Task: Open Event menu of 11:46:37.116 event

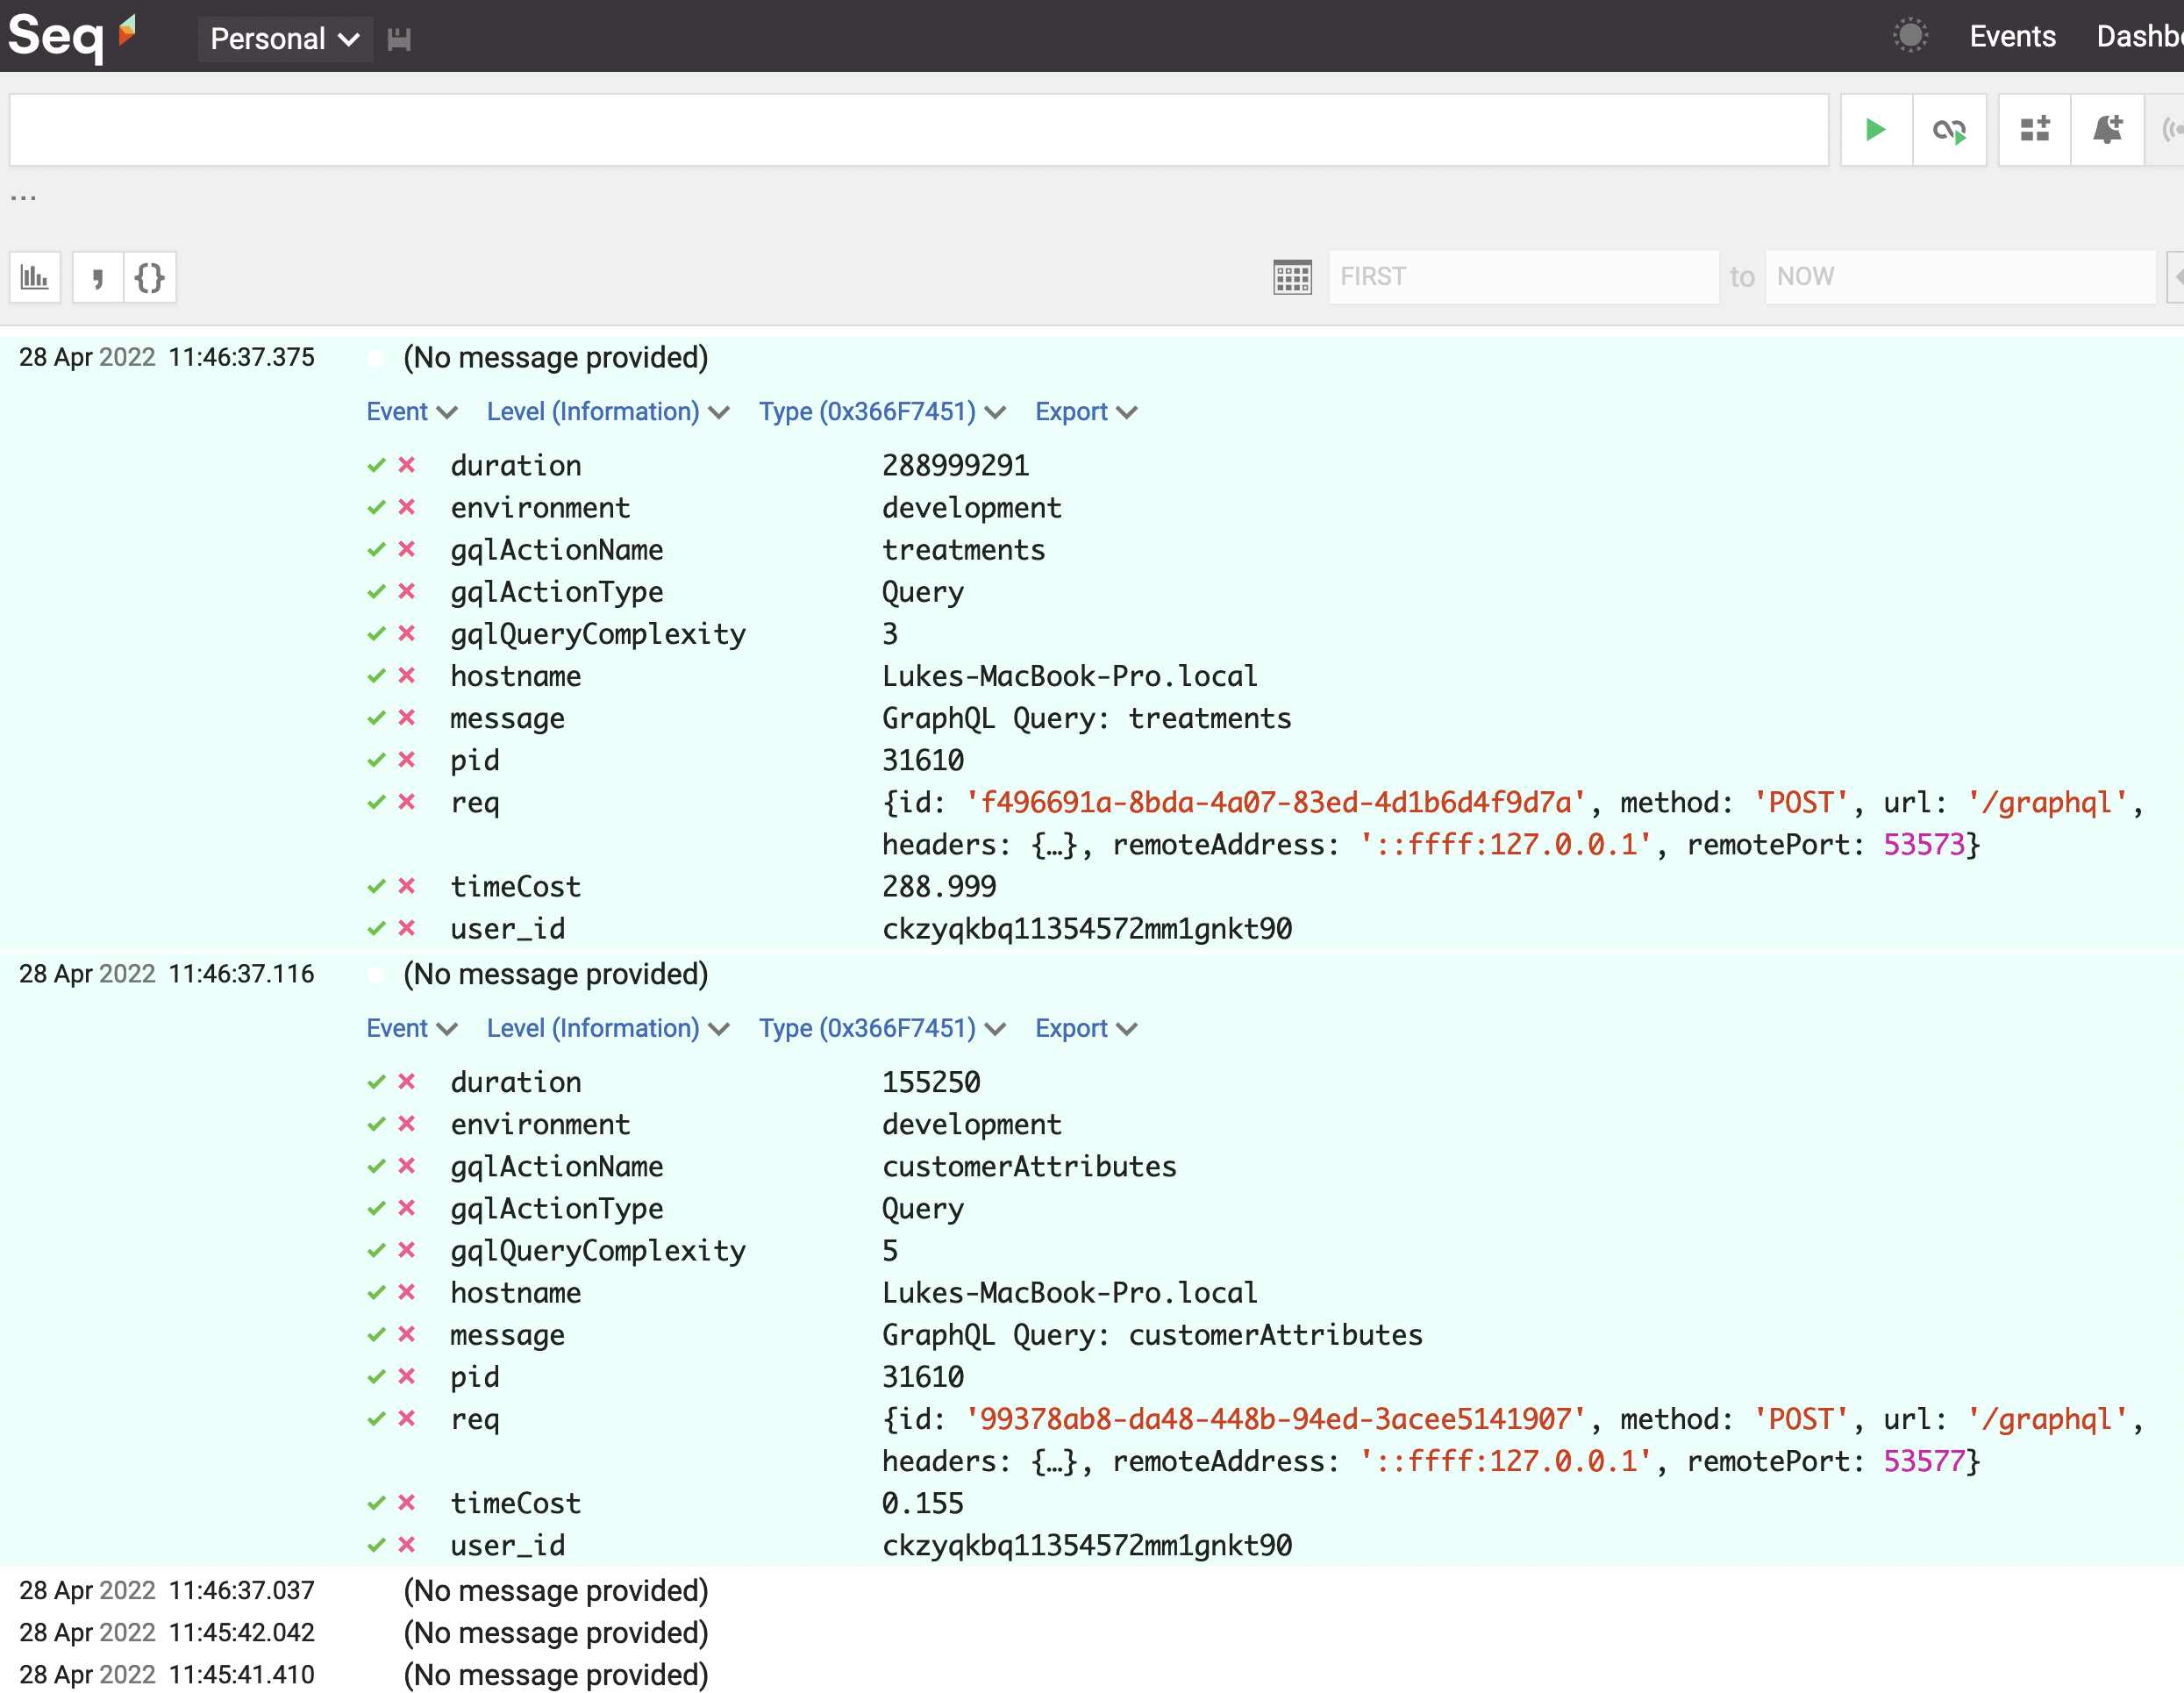Action: pyautogui.click(x=411, y=1029)
